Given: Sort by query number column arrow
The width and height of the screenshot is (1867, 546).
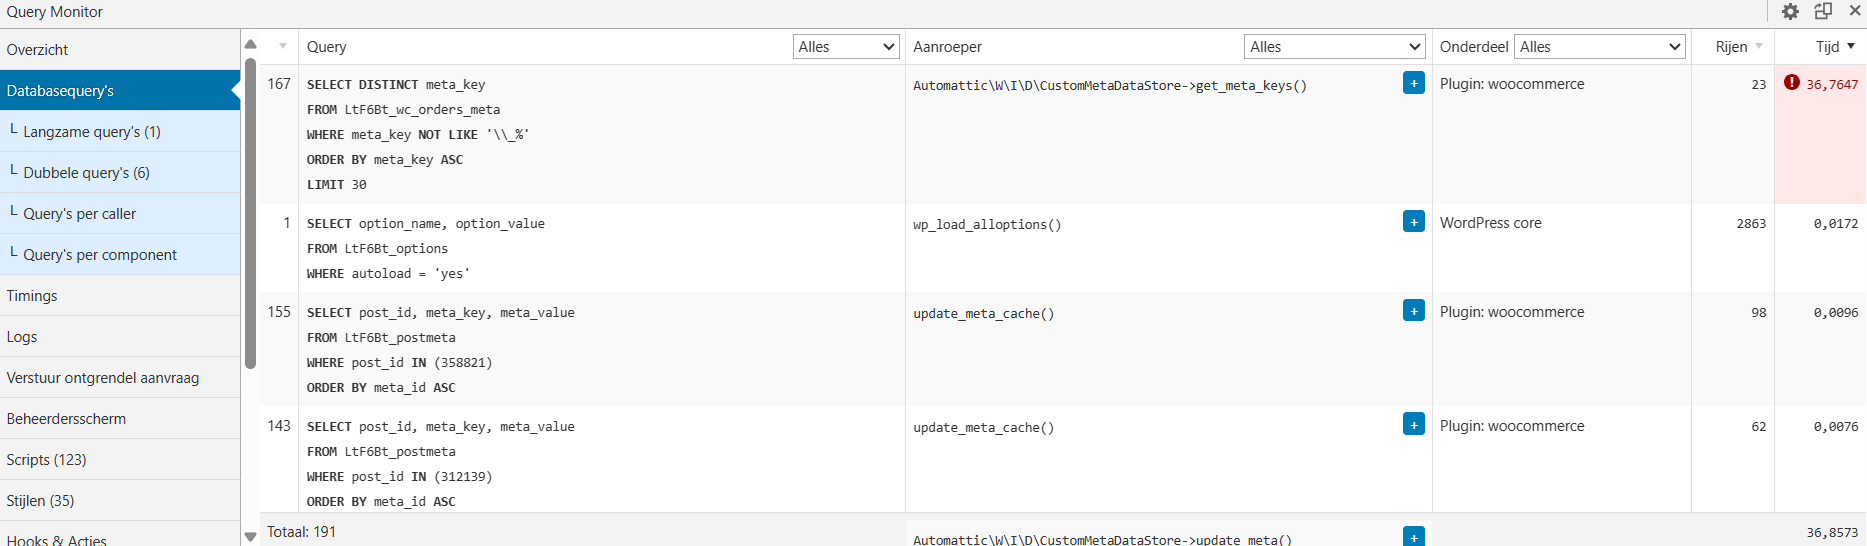Looking at the screenshot, I should 283,47.
